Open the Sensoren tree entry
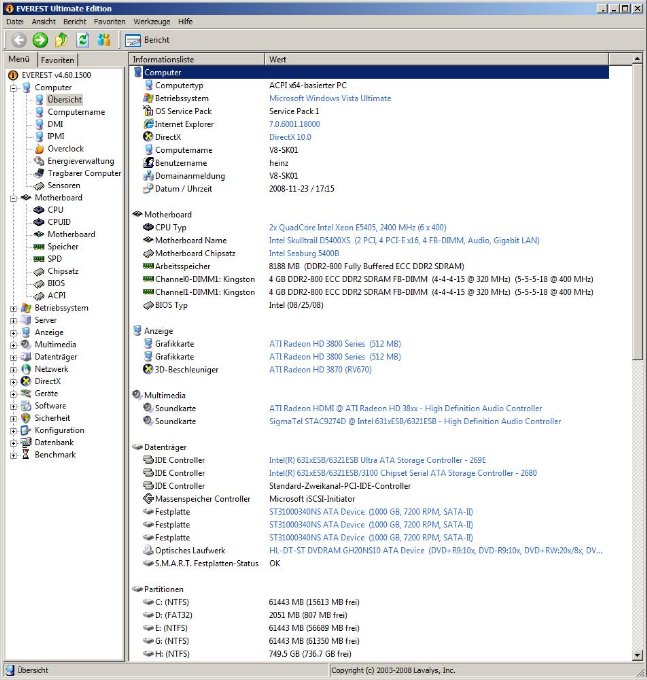Screen dimensions: 647x680 click(66, 185)
